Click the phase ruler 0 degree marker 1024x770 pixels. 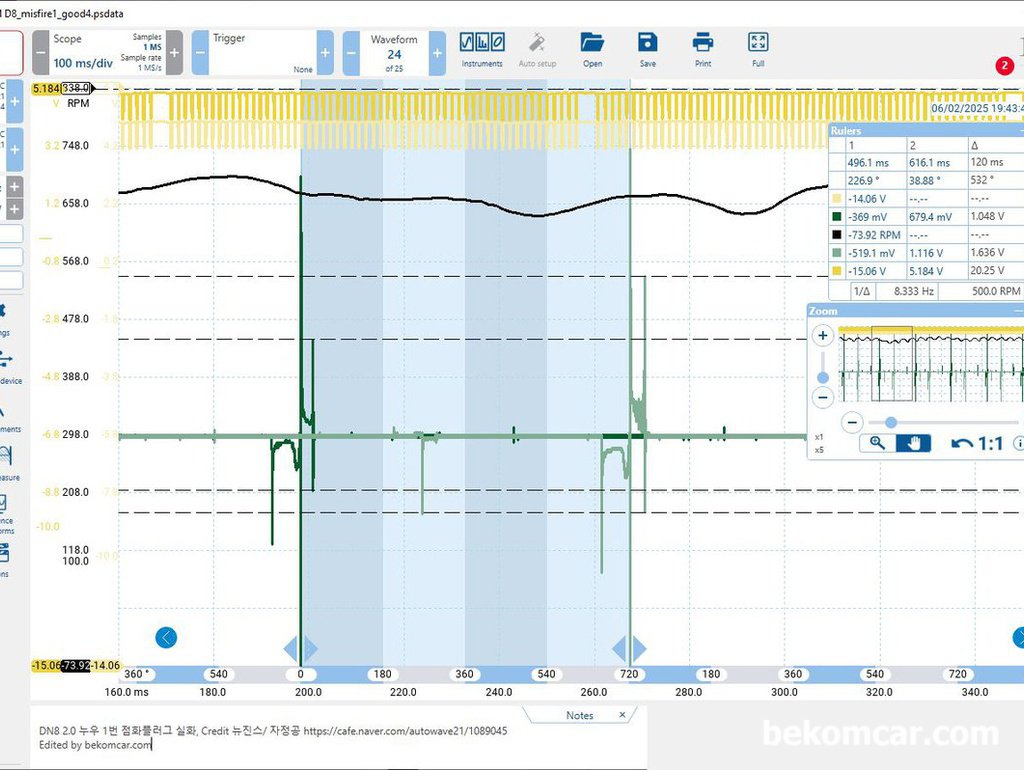coord(300,675)
